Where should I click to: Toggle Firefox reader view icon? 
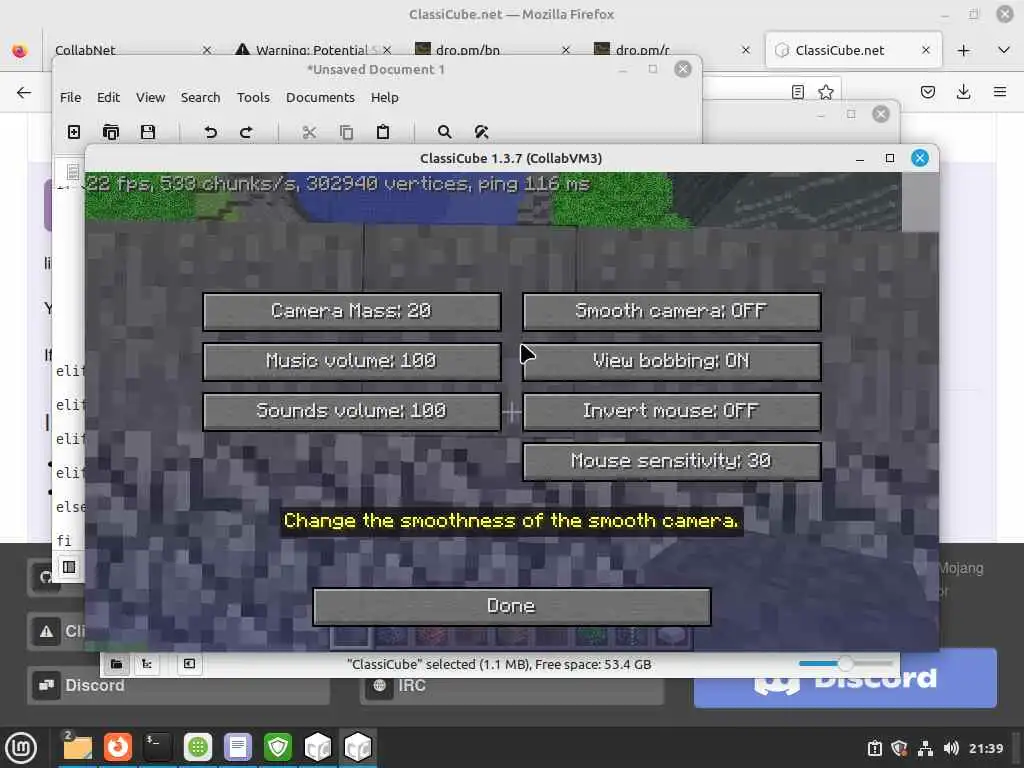pyautogui.click(x=797, y=92)
